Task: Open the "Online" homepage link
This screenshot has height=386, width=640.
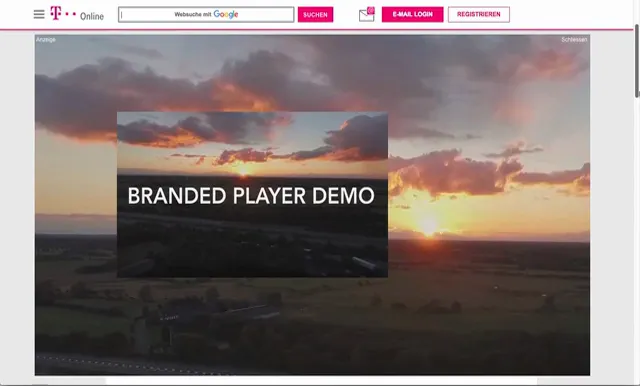Action: (92, 16)
